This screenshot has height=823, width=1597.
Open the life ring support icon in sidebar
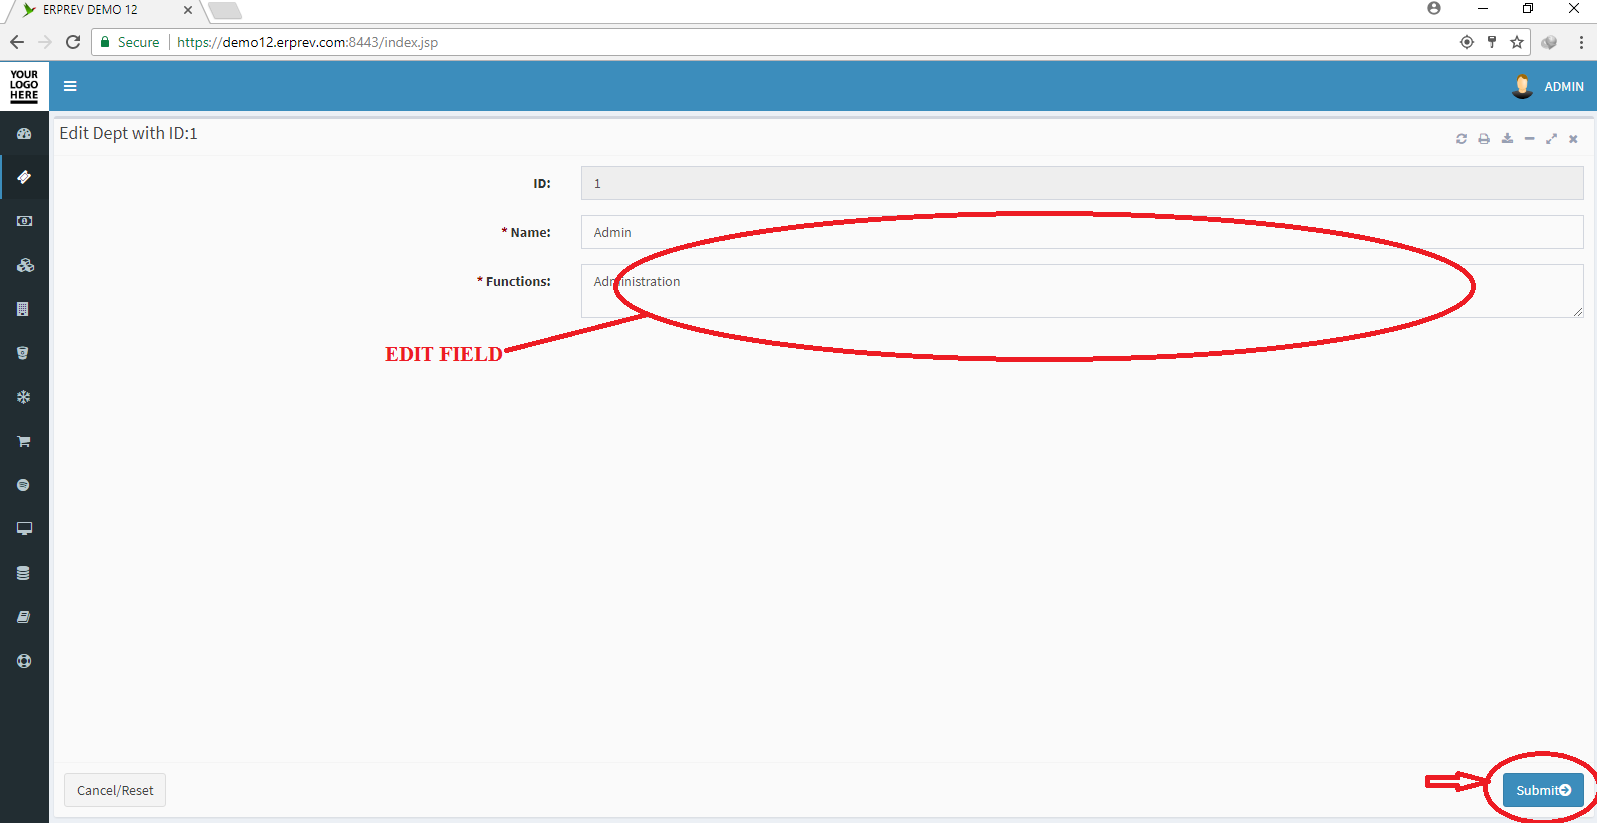24,661
